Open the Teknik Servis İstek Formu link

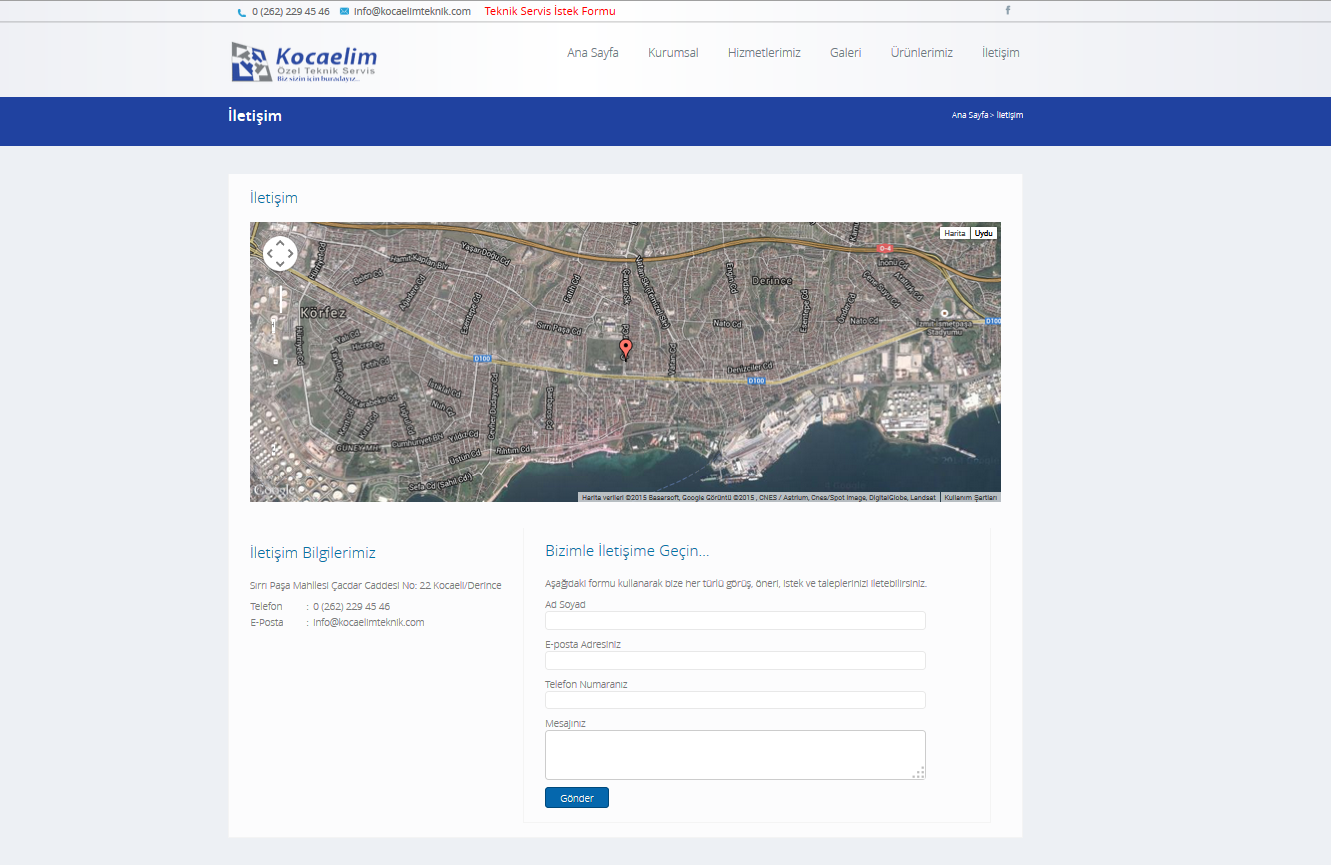click(x=550, y=11)
